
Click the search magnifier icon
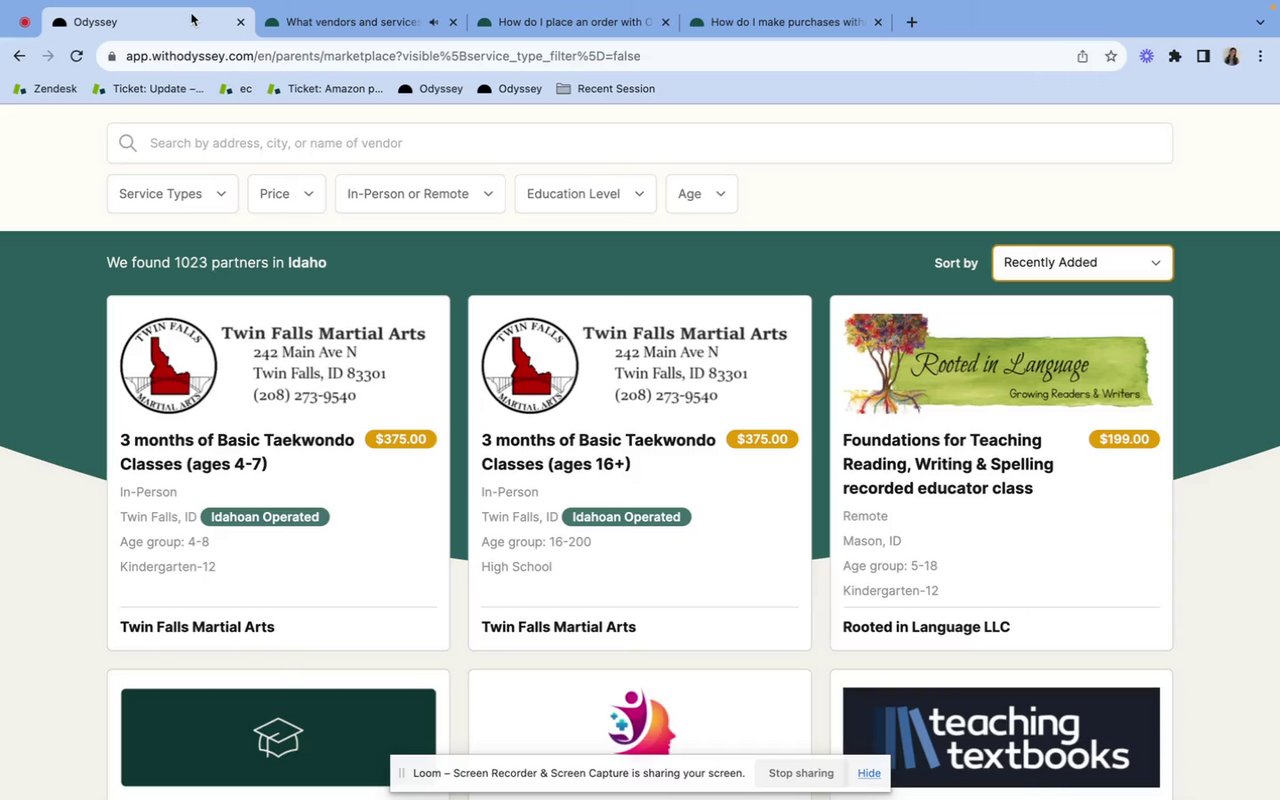(x=128, y=143)
